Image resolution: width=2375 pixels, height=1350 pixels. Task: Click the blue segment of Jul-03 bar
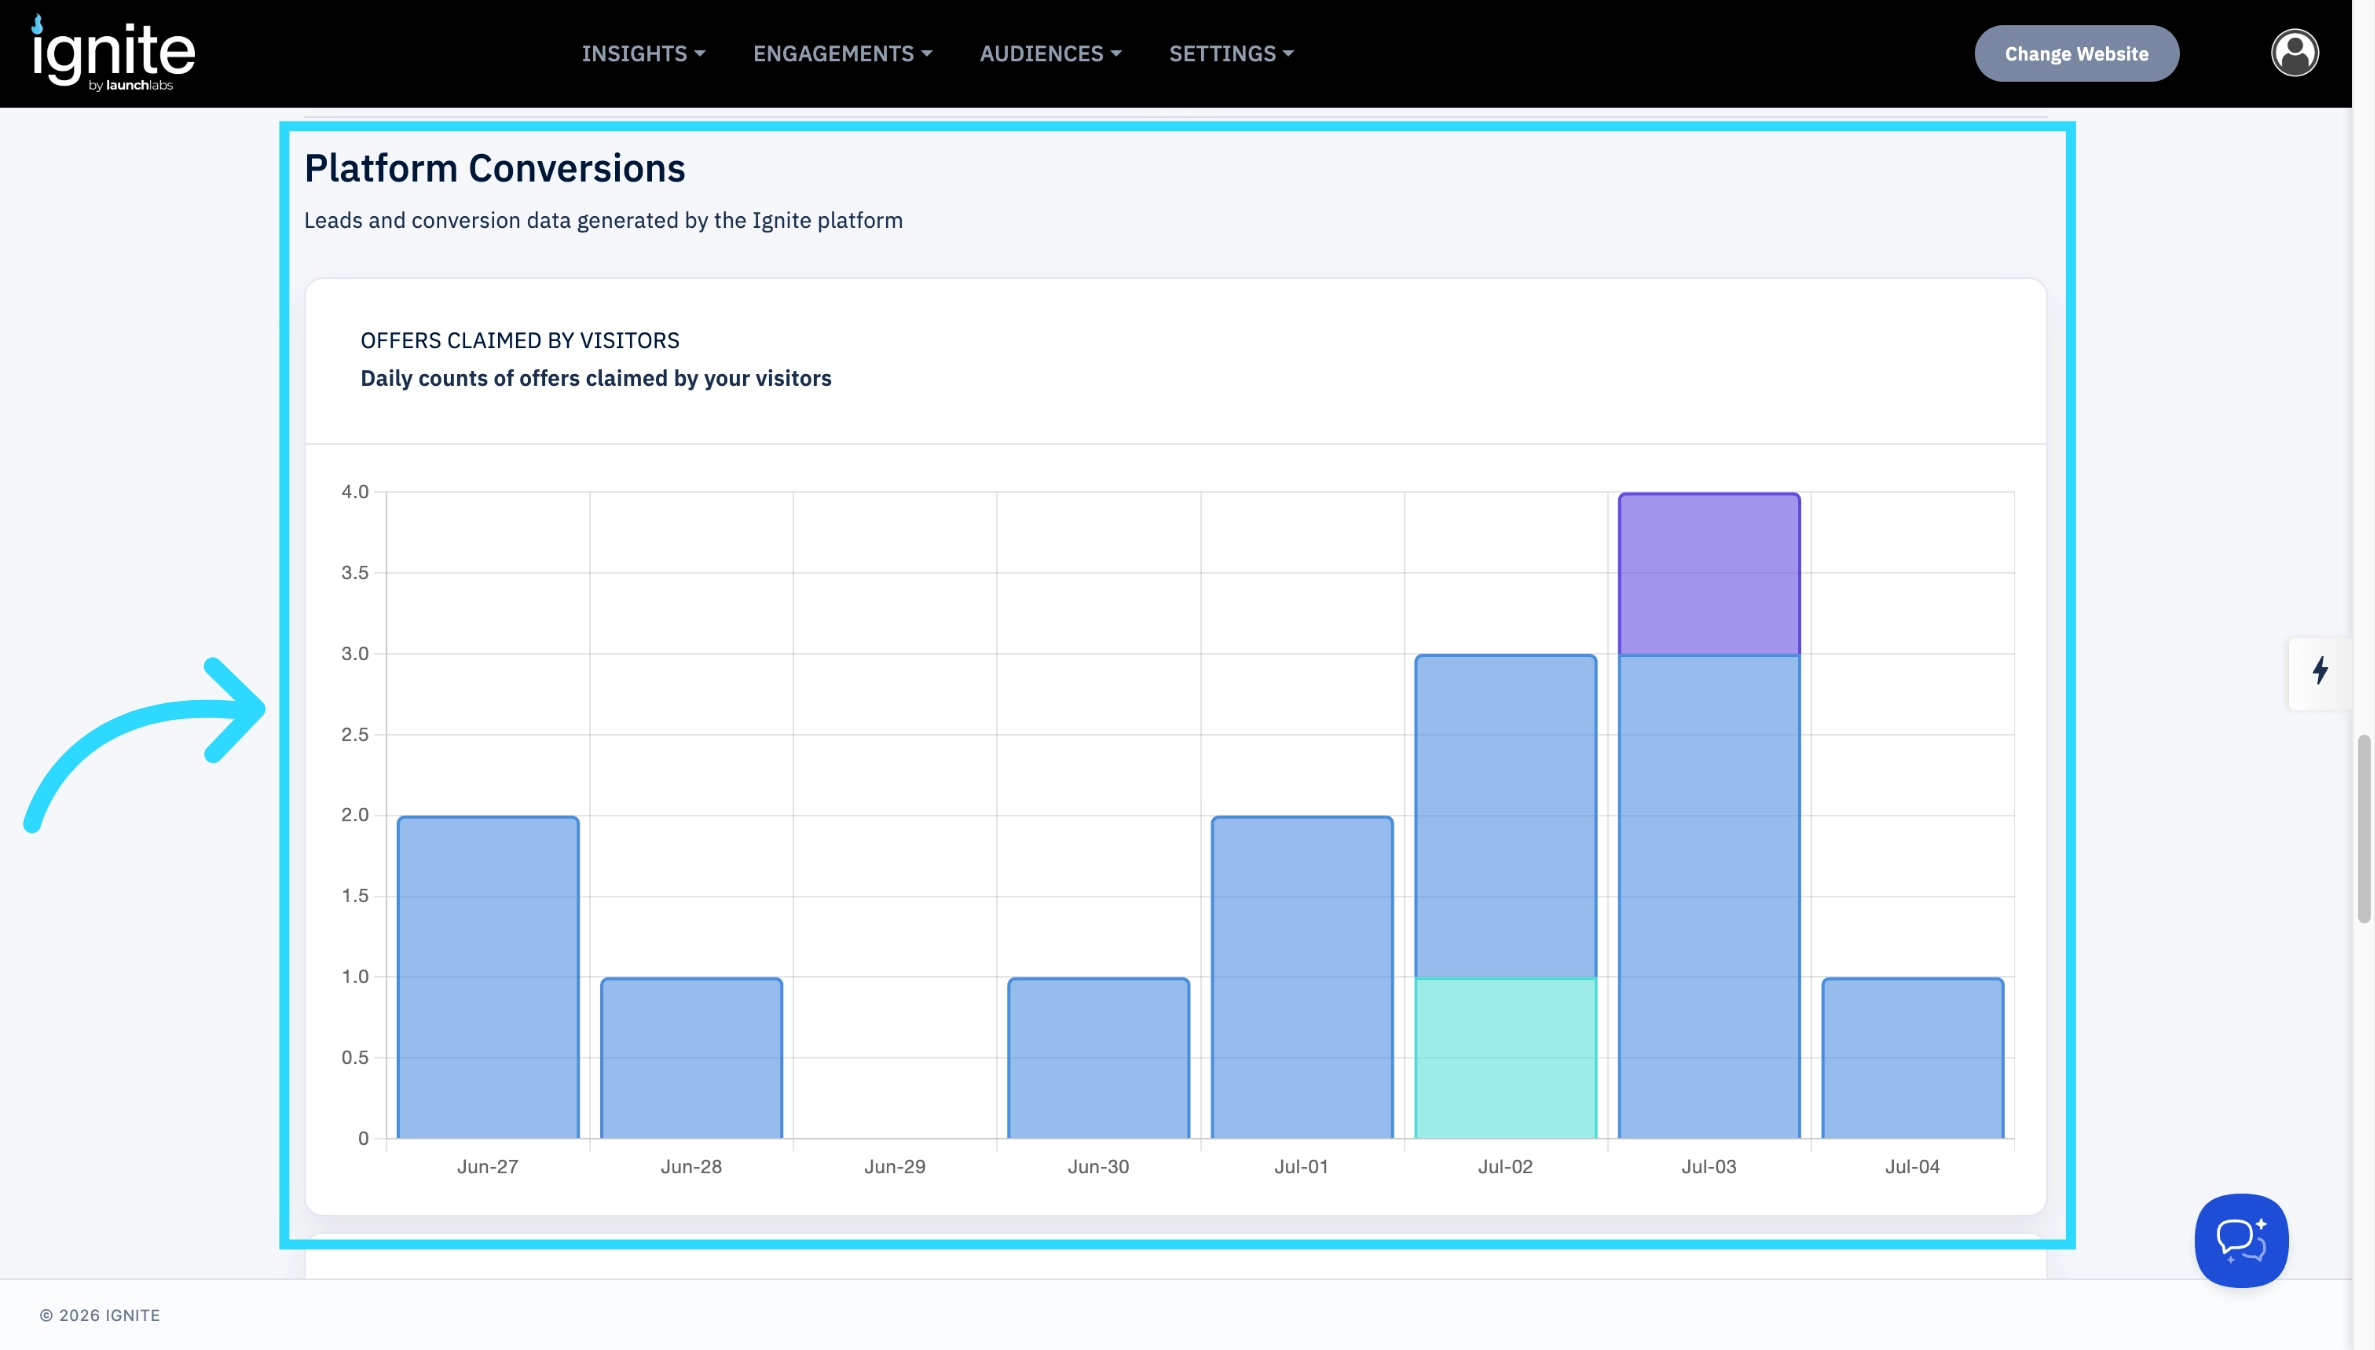point(1709,897)
